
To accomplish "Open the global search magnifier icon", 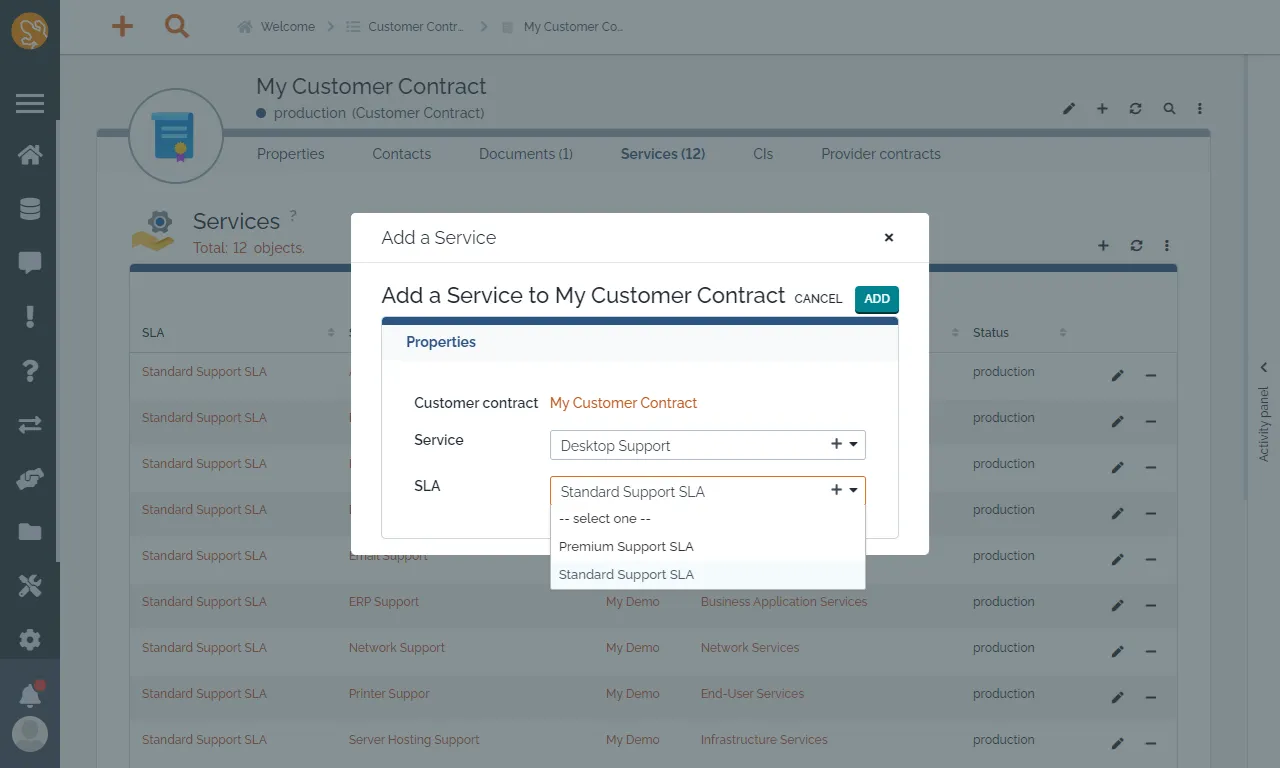I will (x=177, y=27).
